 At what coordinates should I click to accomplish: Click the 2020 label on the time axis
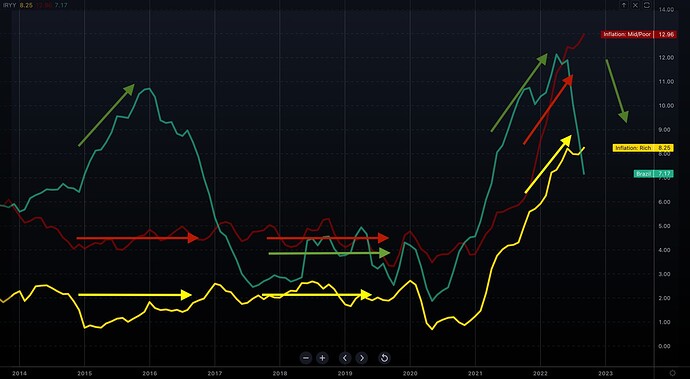tap(410, 373)
